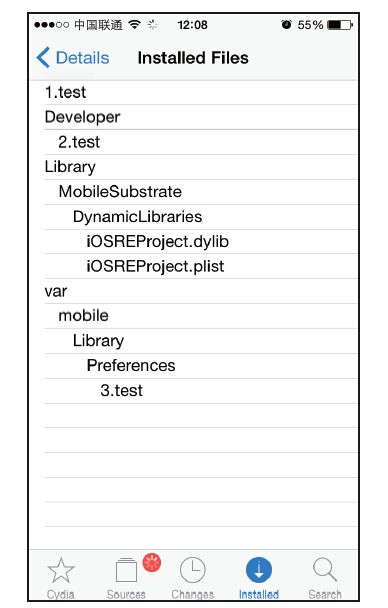388x608 pixels.
Task: Tap the back chevron arrow icon
Action: point(43,57)
